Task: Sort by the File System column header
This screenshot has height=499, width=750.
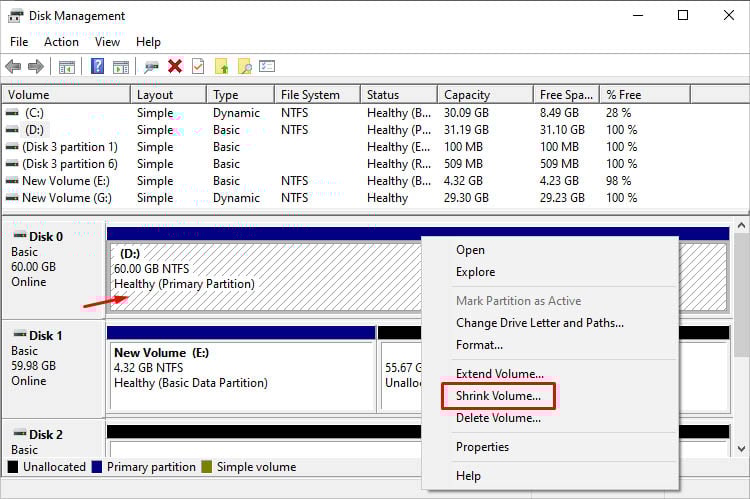Action: point(310,95)
